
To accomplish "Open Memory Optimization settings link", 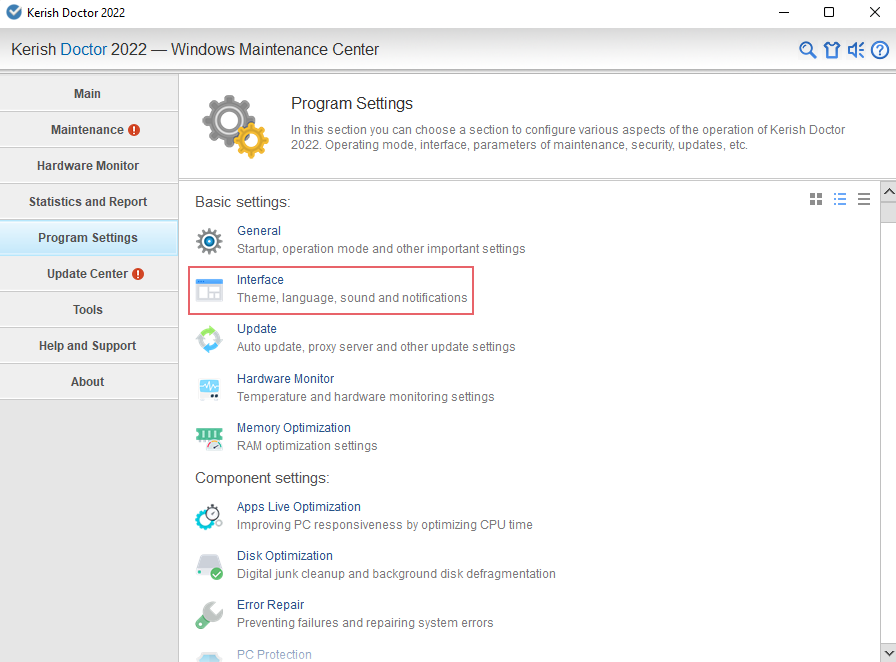I will (294, 428).
